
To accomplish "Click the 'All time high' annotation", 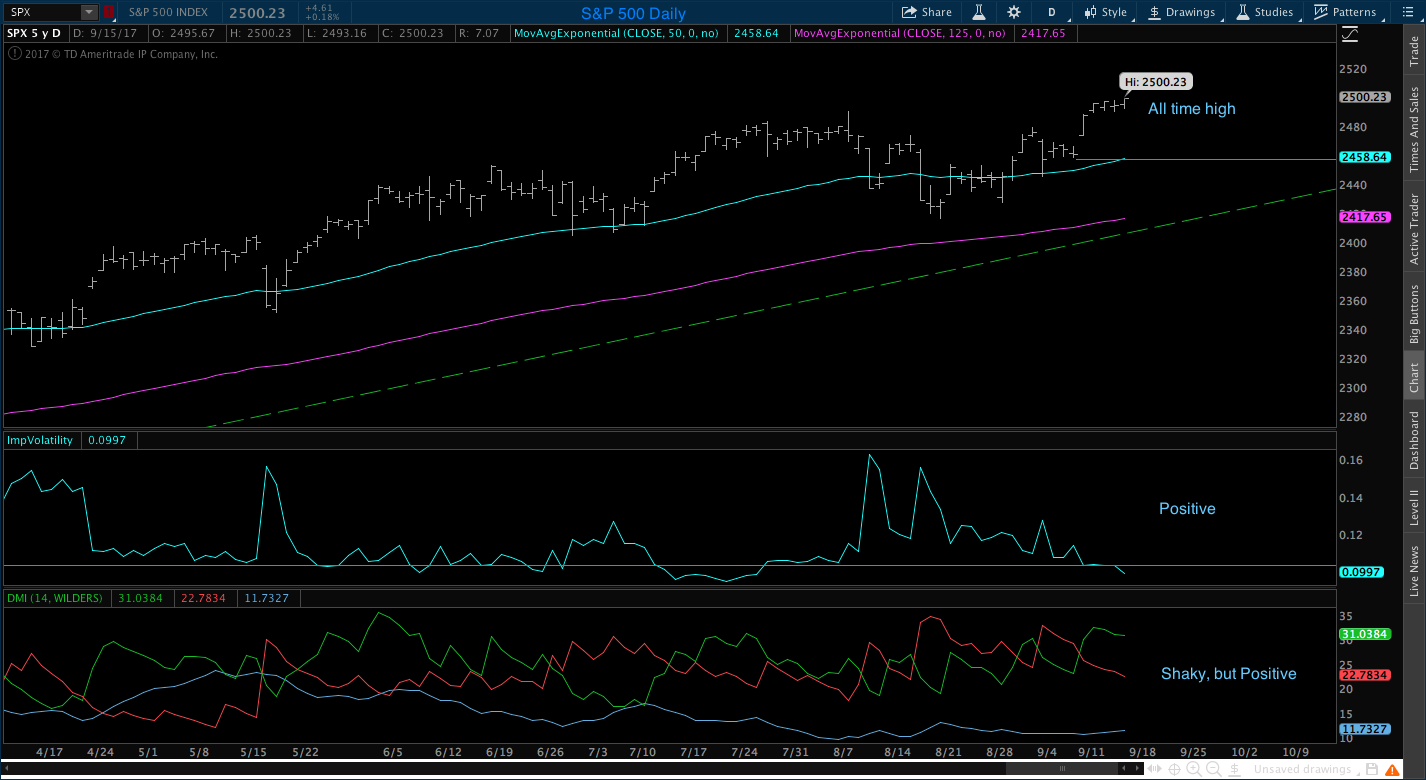I will (1191, 109).
